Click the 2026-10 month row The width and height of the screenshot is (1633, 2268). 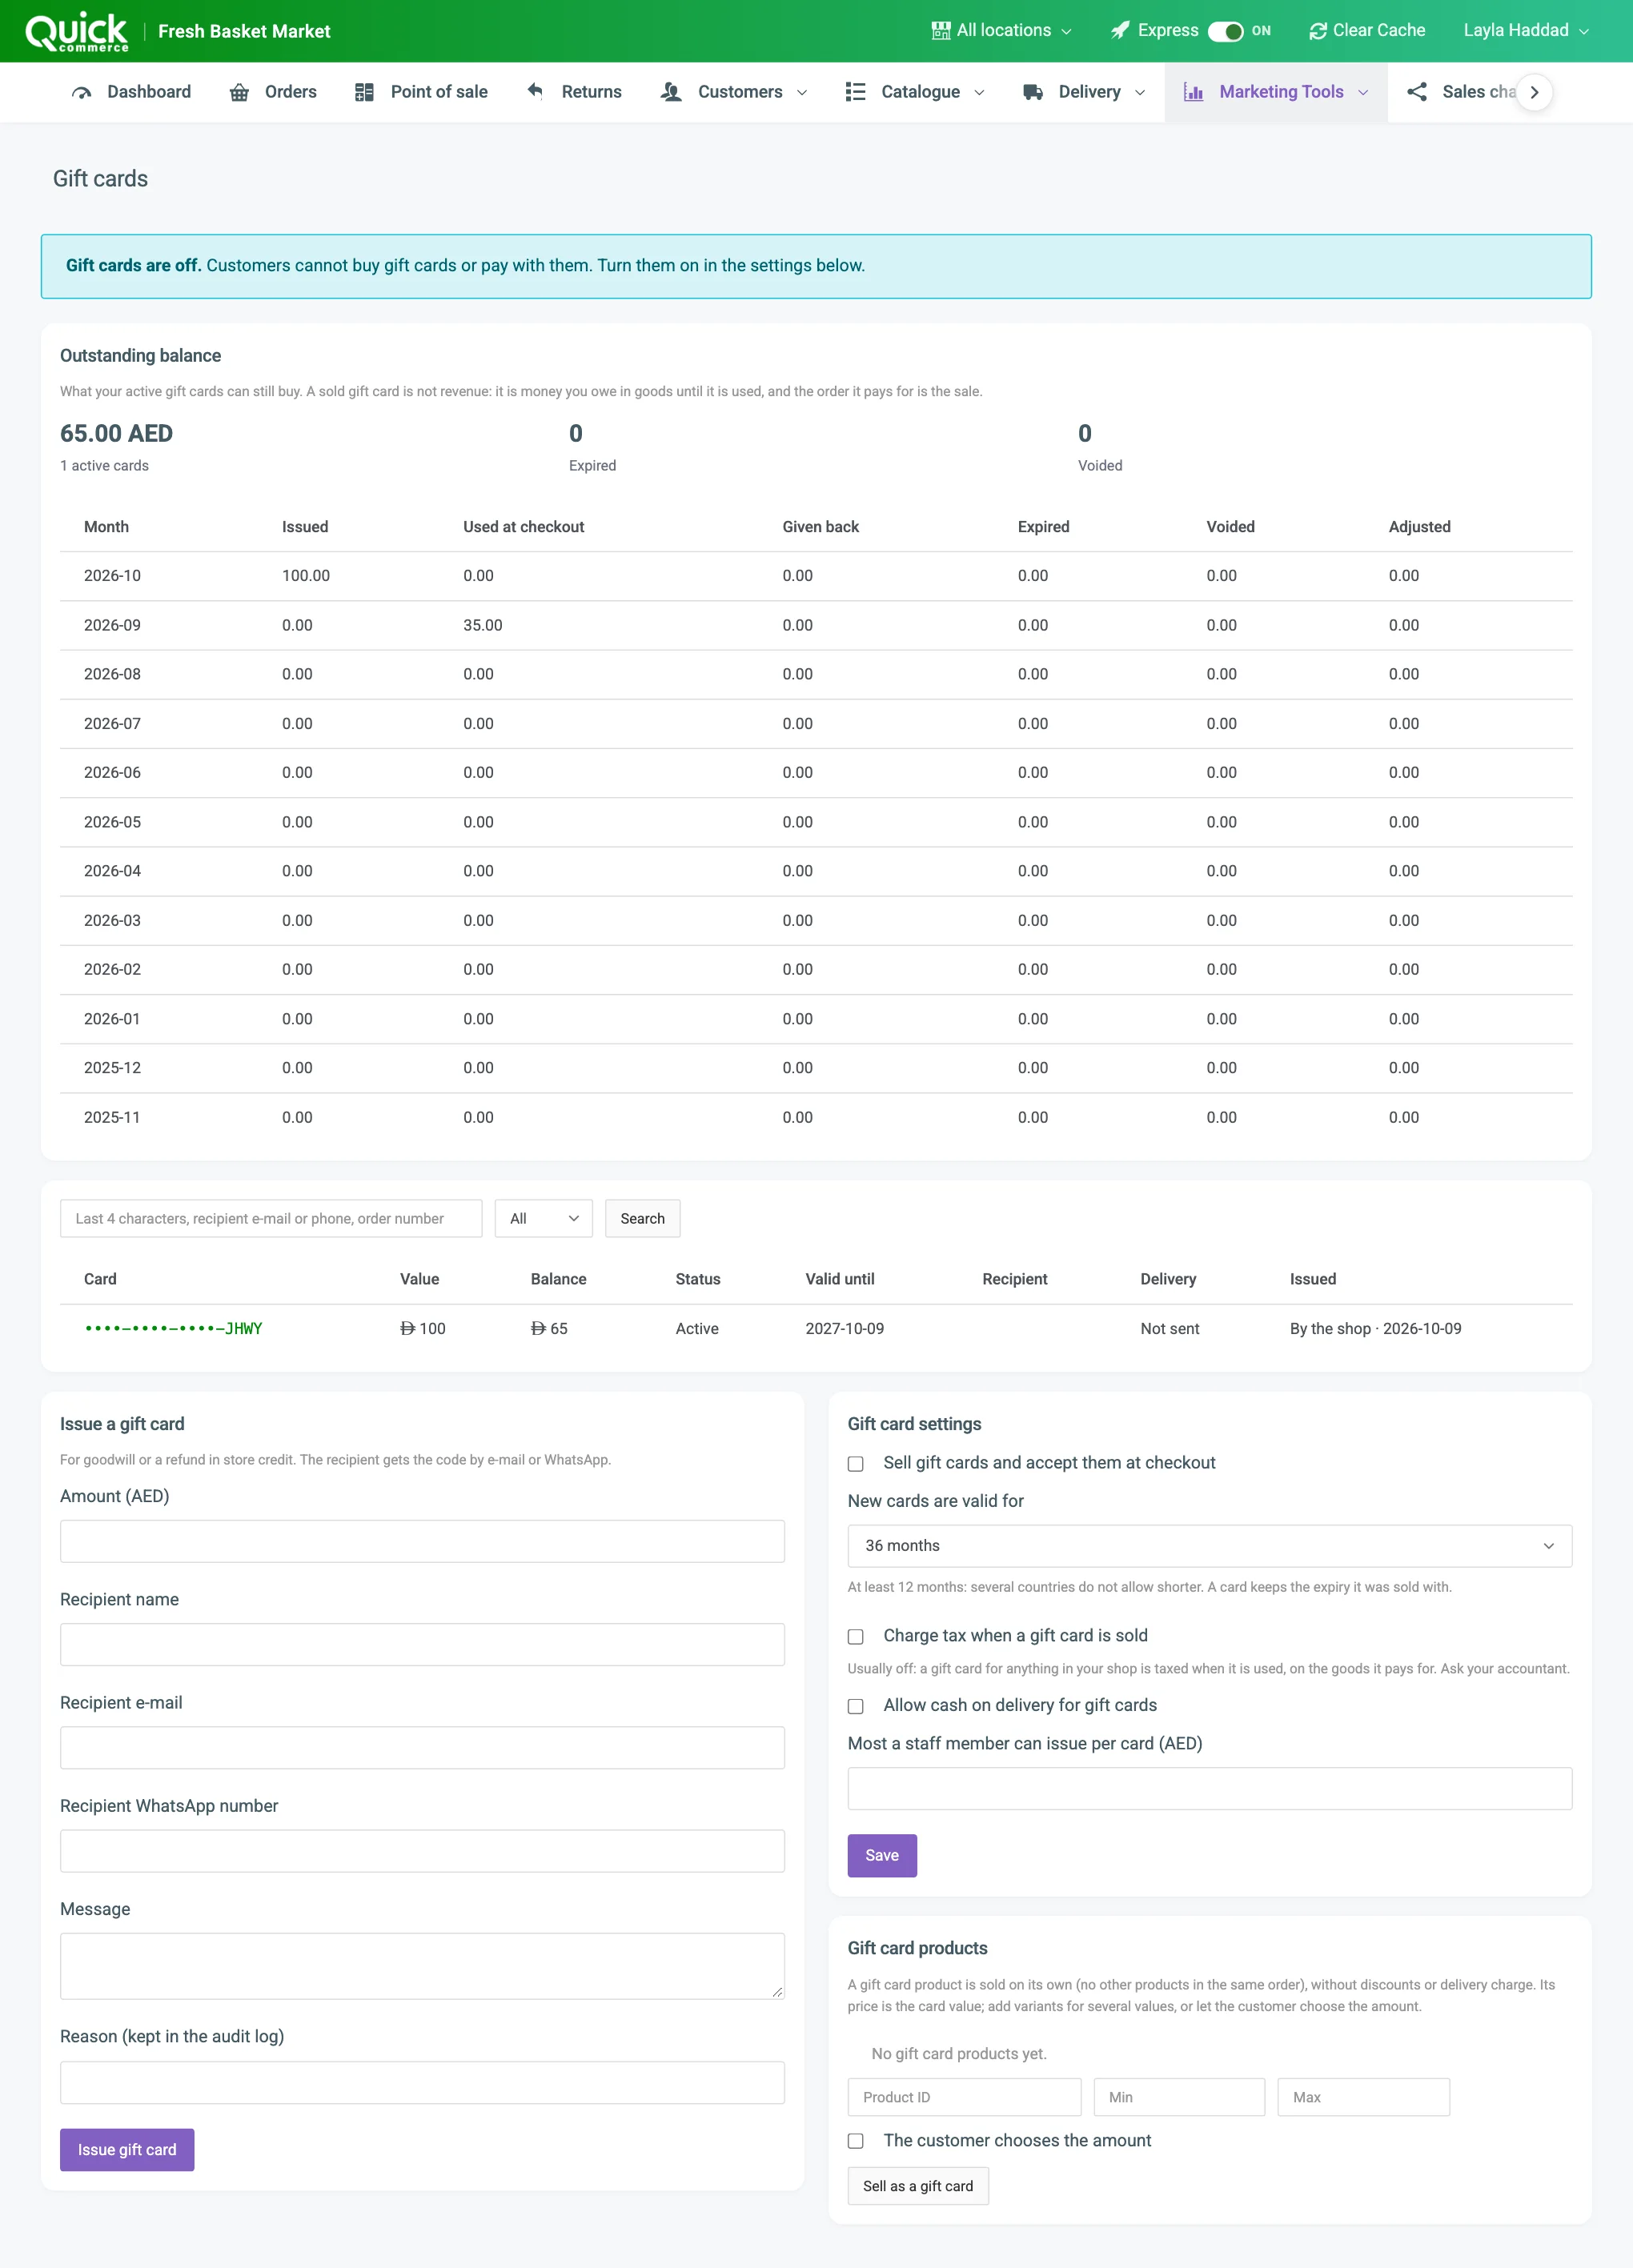pos(816,576)
